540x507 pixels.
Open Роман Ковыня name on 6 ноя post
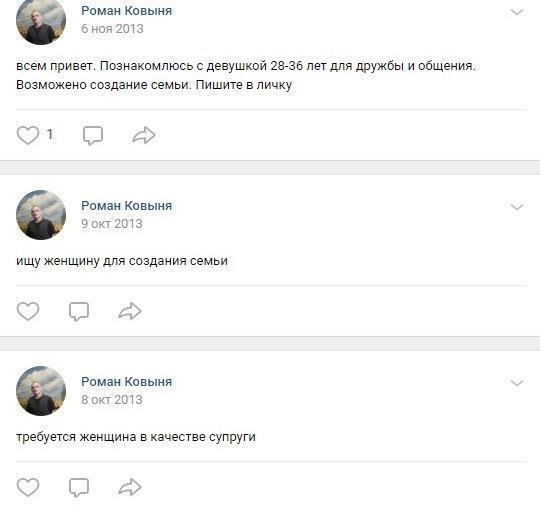point(126,11)
